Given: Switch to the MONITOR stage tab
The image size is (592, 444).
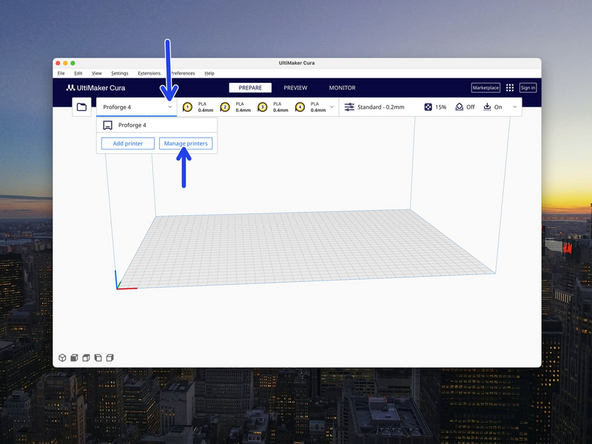Looking at the screenshot, I should pos(342,88).
